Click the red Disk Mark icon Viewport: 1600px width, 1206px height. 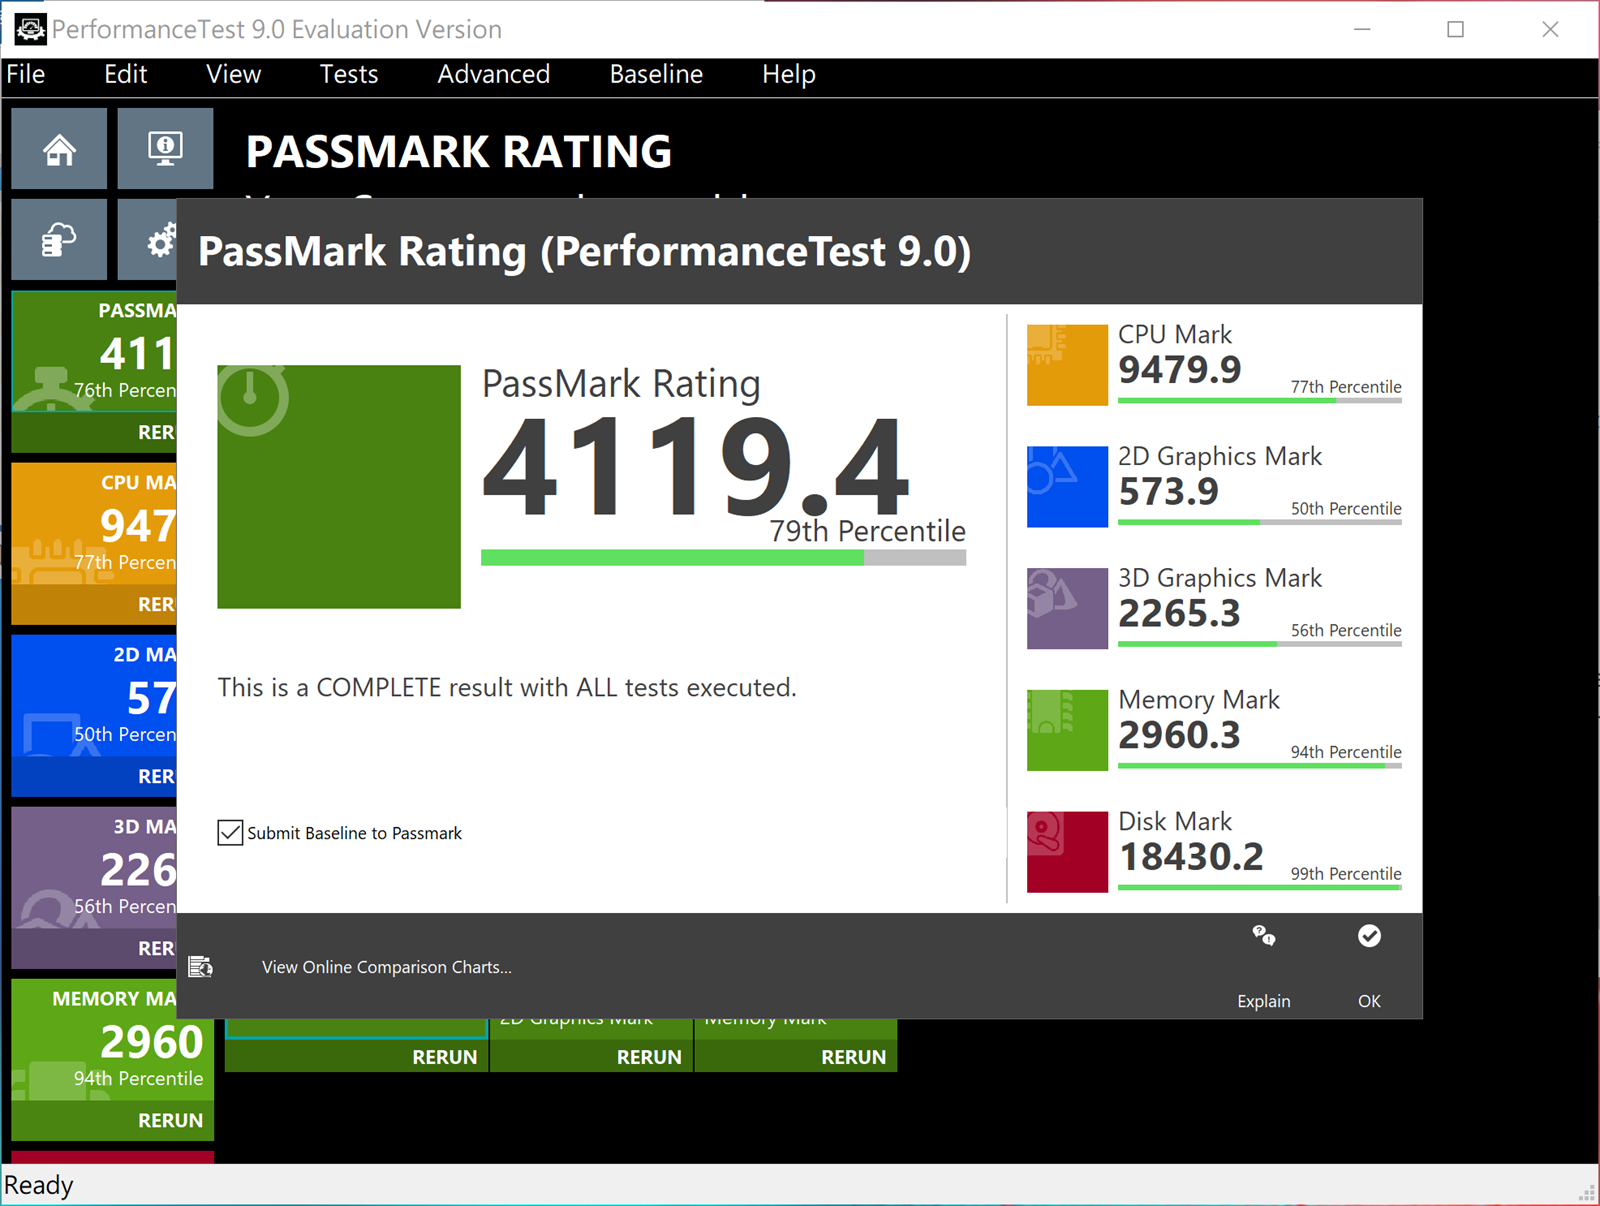pyautogui.click(x=1067, y=852)
